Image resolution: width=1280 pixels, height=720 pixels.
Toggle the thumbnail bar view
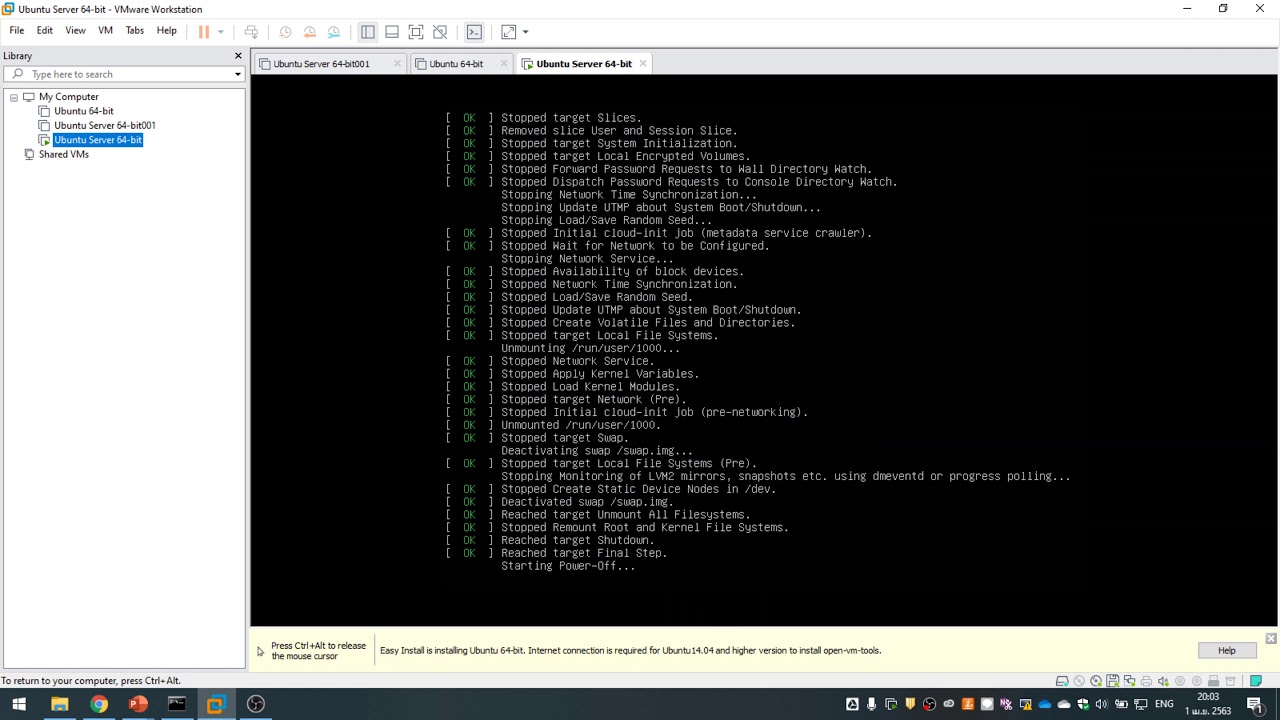tap(392, 32)
